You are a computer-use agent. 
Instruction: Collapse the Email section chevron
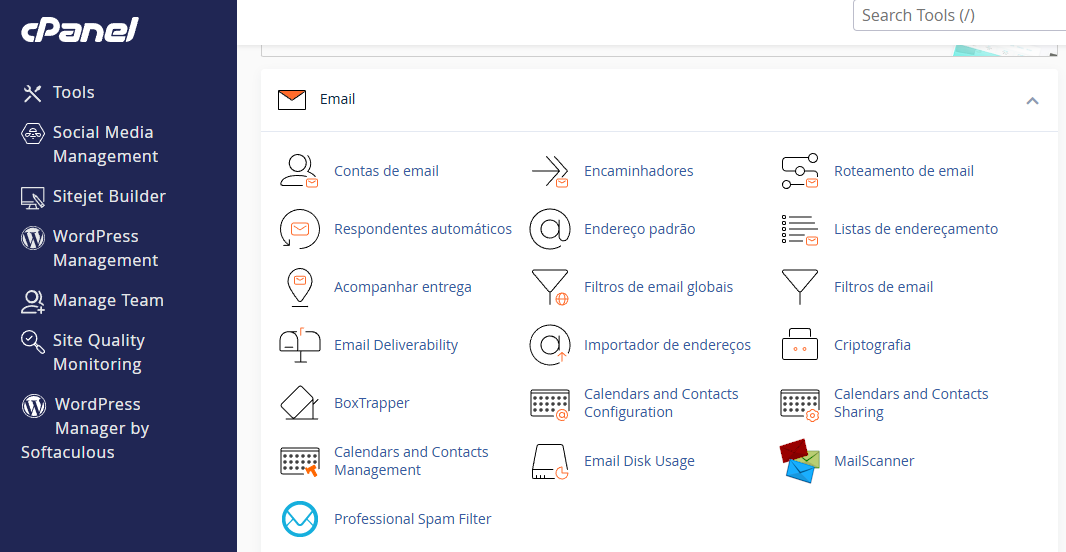pyautogui.click(x=1032, y=100)
